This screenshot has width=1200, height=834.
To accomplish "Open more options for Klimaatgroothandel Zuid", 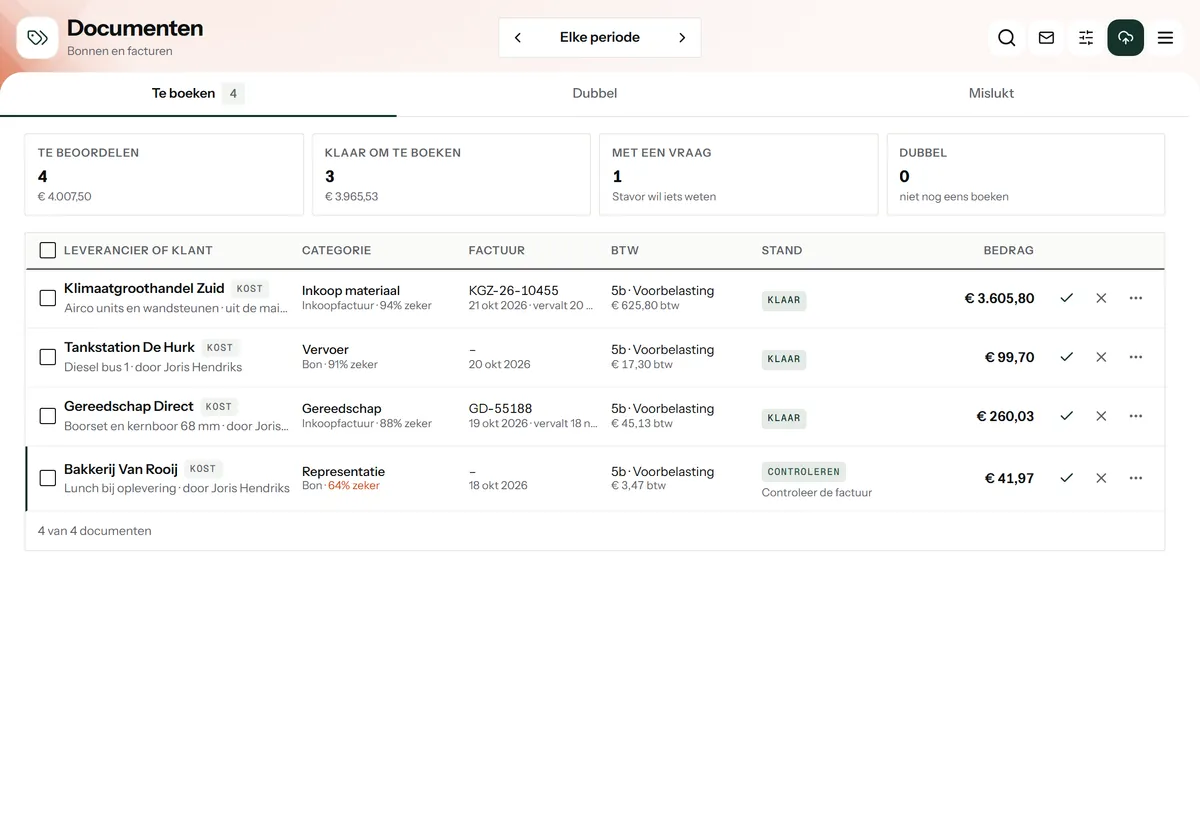I will (1136, 298).
